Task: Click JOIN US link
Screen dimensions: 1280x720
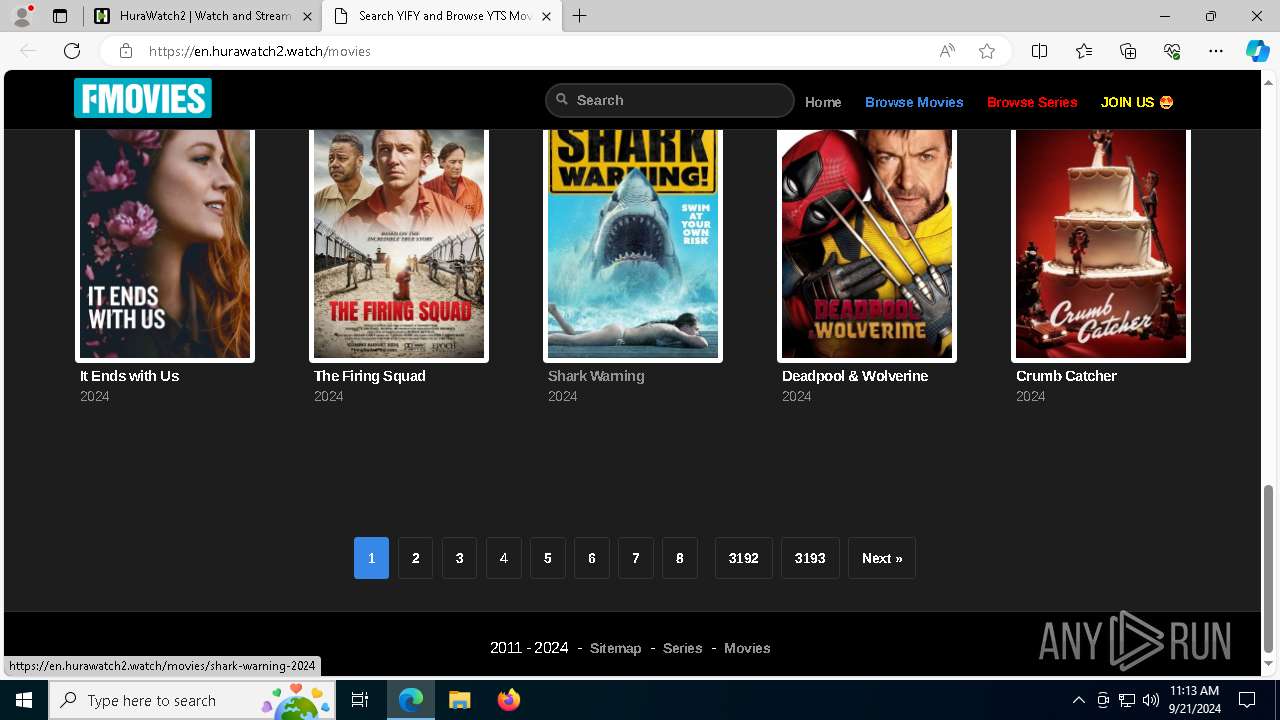Action: [1137, 102]
